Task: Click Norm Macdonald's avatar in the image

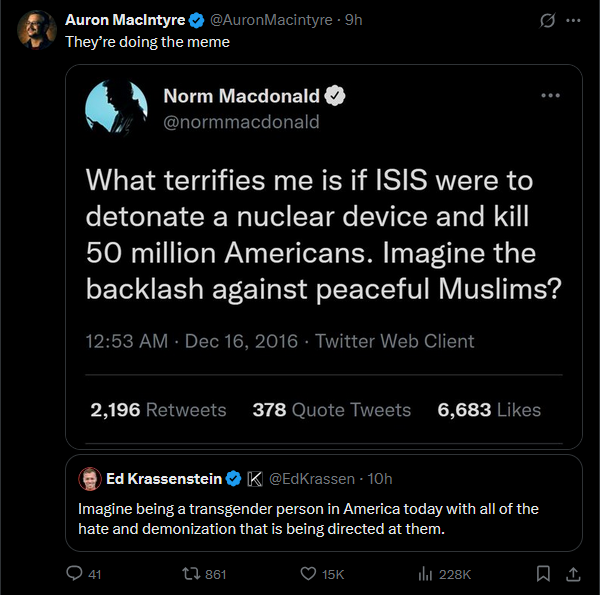Action: (117, 110)
